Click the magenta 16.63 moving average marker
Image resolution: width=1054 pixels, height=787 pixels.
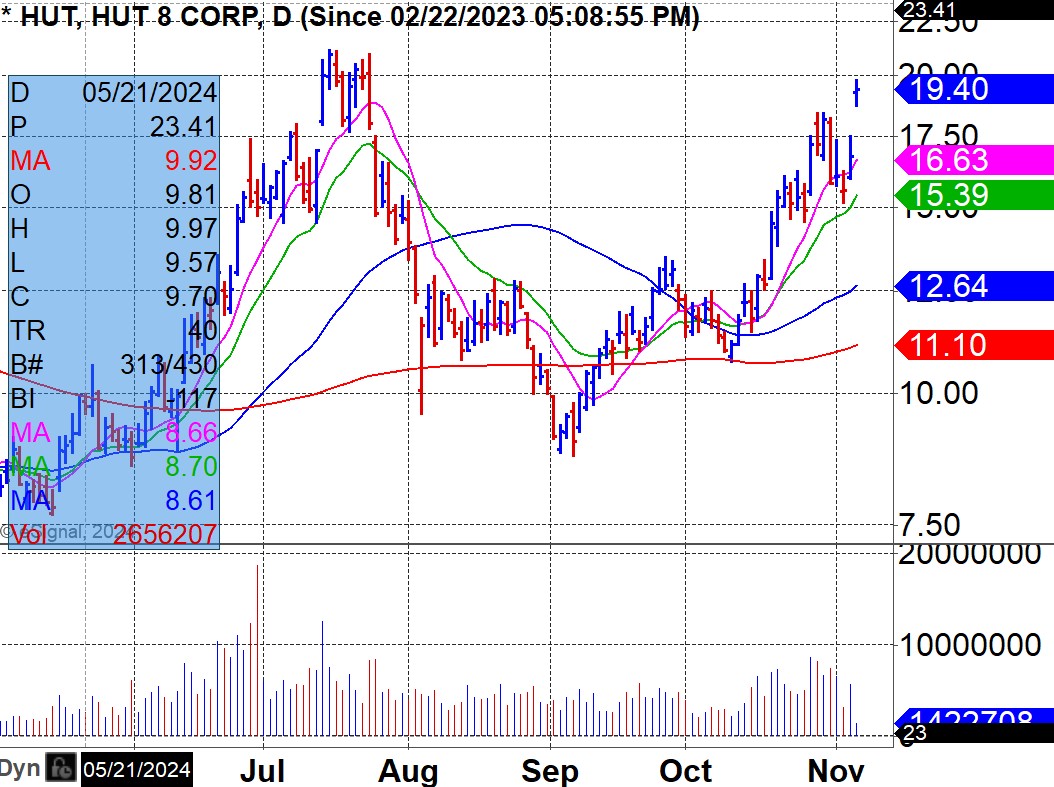tap(975, 160)
